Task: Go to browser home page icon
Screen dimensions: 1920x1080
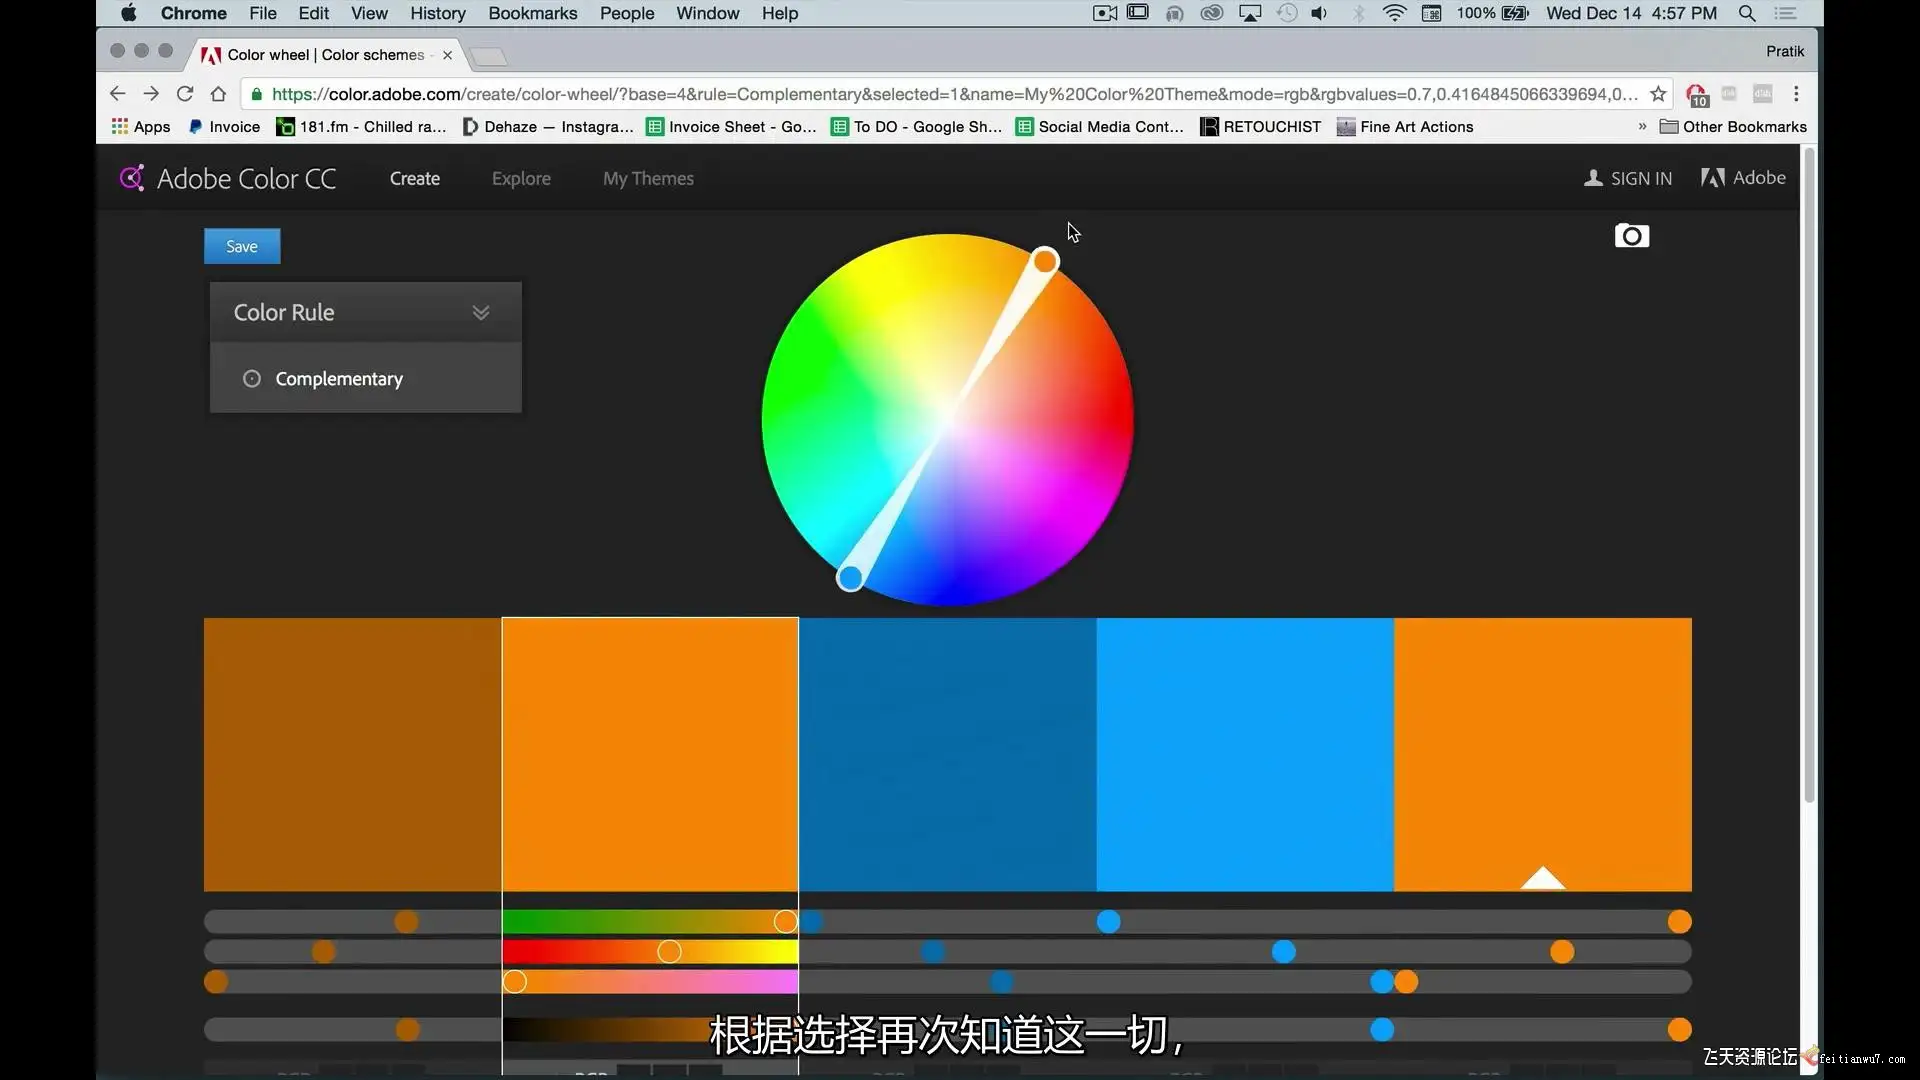Action: pos(218,94)
